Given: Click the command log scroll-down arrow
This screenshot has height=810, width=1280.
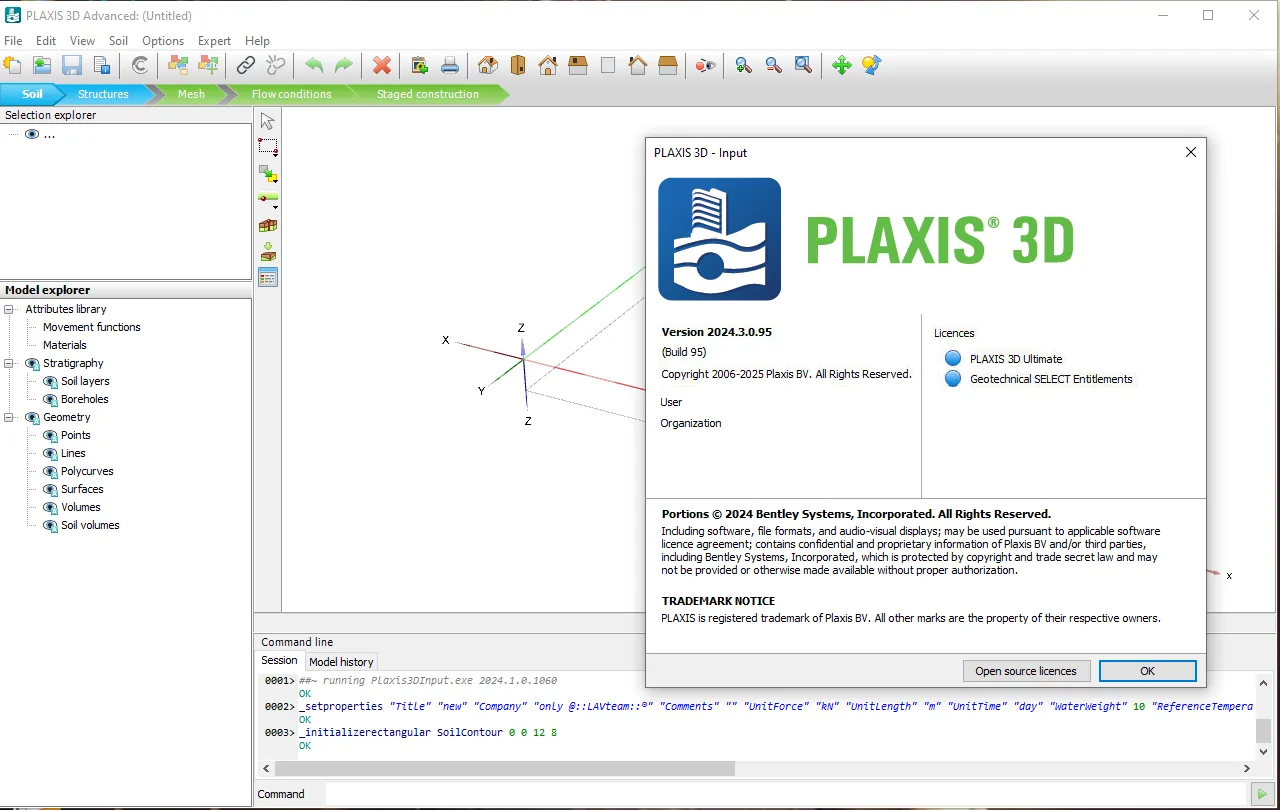Looking at the screenshot, I should 1264,751.
